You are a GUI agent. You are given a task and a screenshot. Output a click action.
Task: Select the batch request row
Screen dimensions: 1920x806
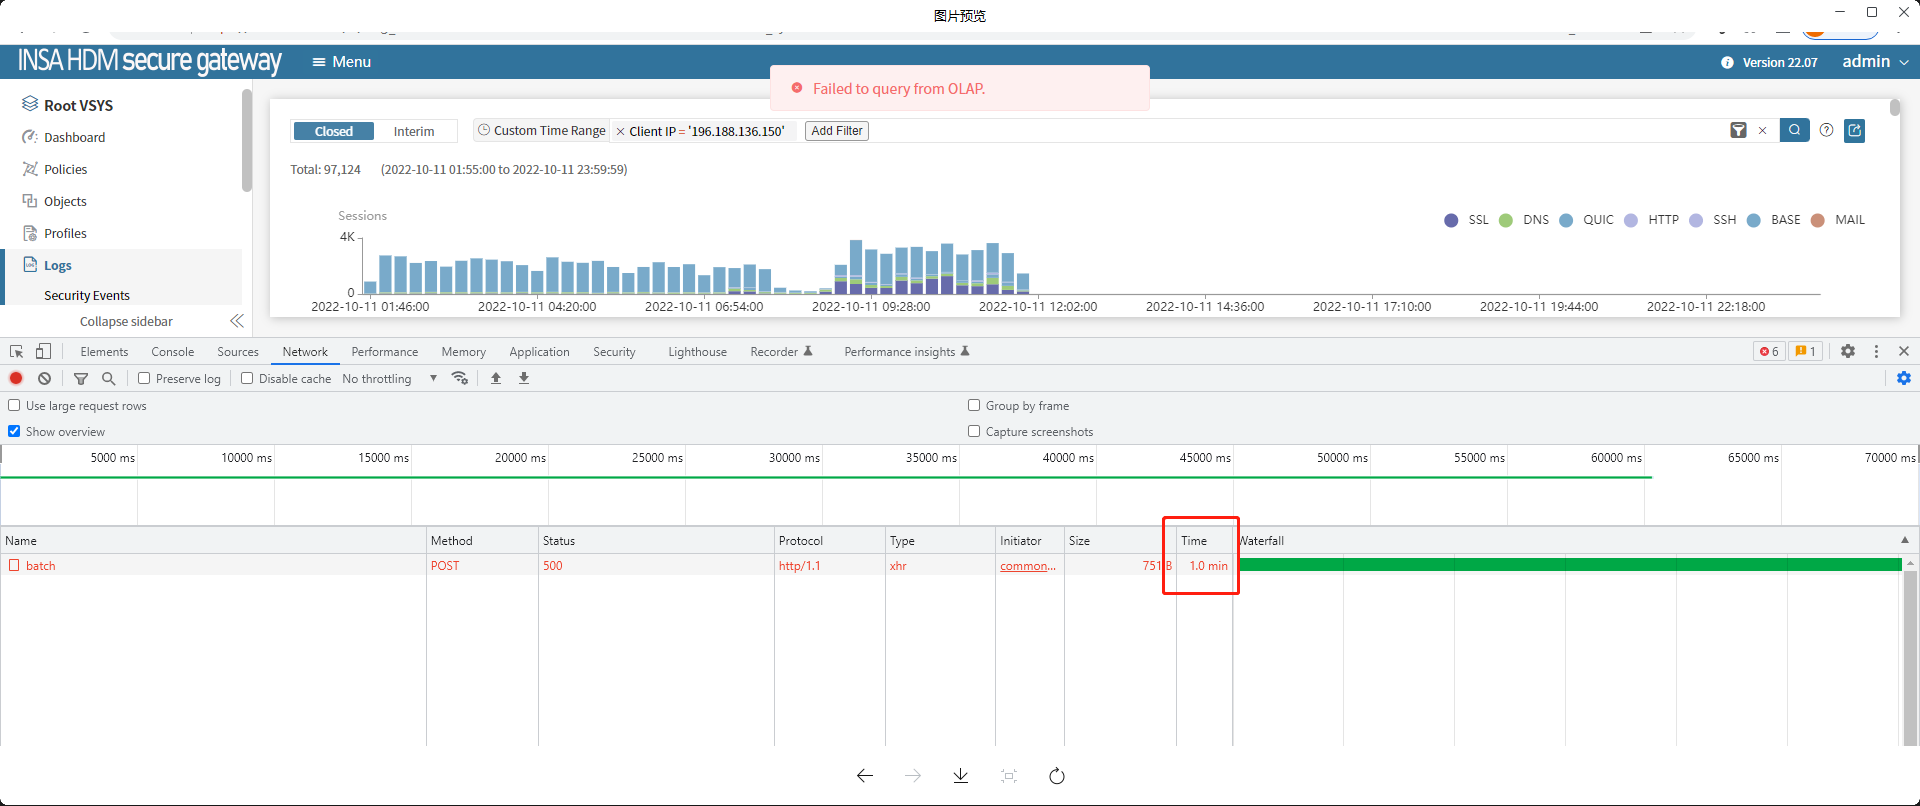[41, 566]
